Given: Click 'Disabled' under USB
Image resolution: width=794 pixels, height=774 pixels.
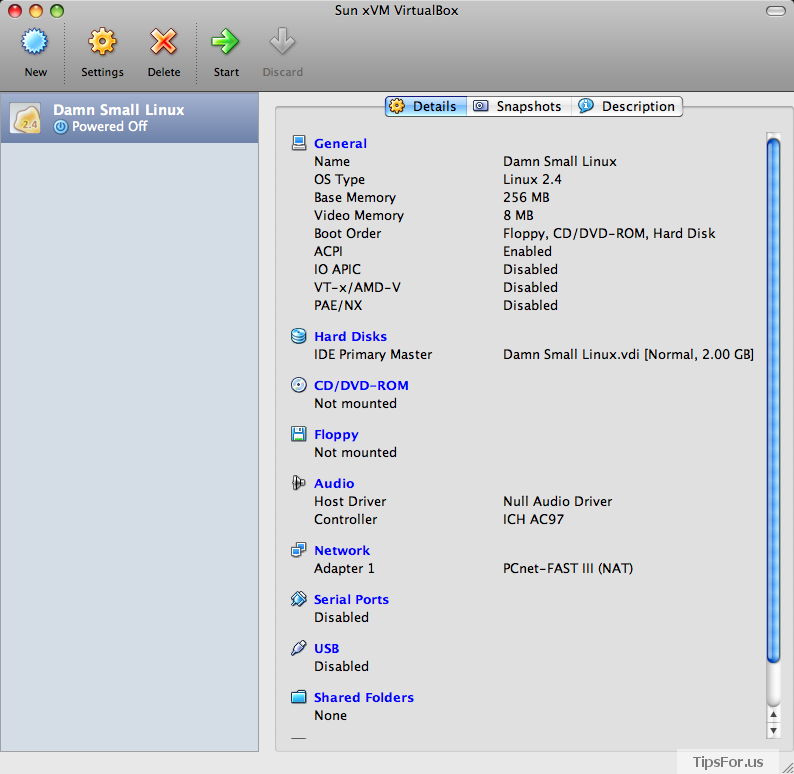Looking at the screenshot, I should tap(341, 667).
